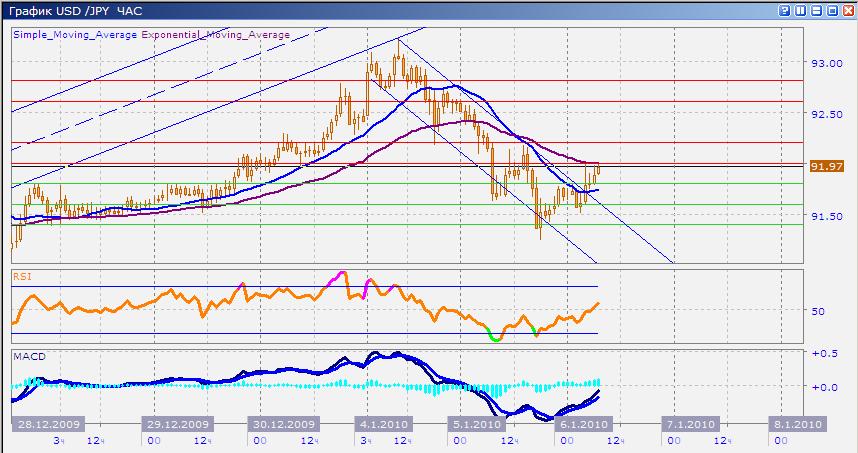Click the 00 time label under 29.12.2009

click(x=154, y=440)
